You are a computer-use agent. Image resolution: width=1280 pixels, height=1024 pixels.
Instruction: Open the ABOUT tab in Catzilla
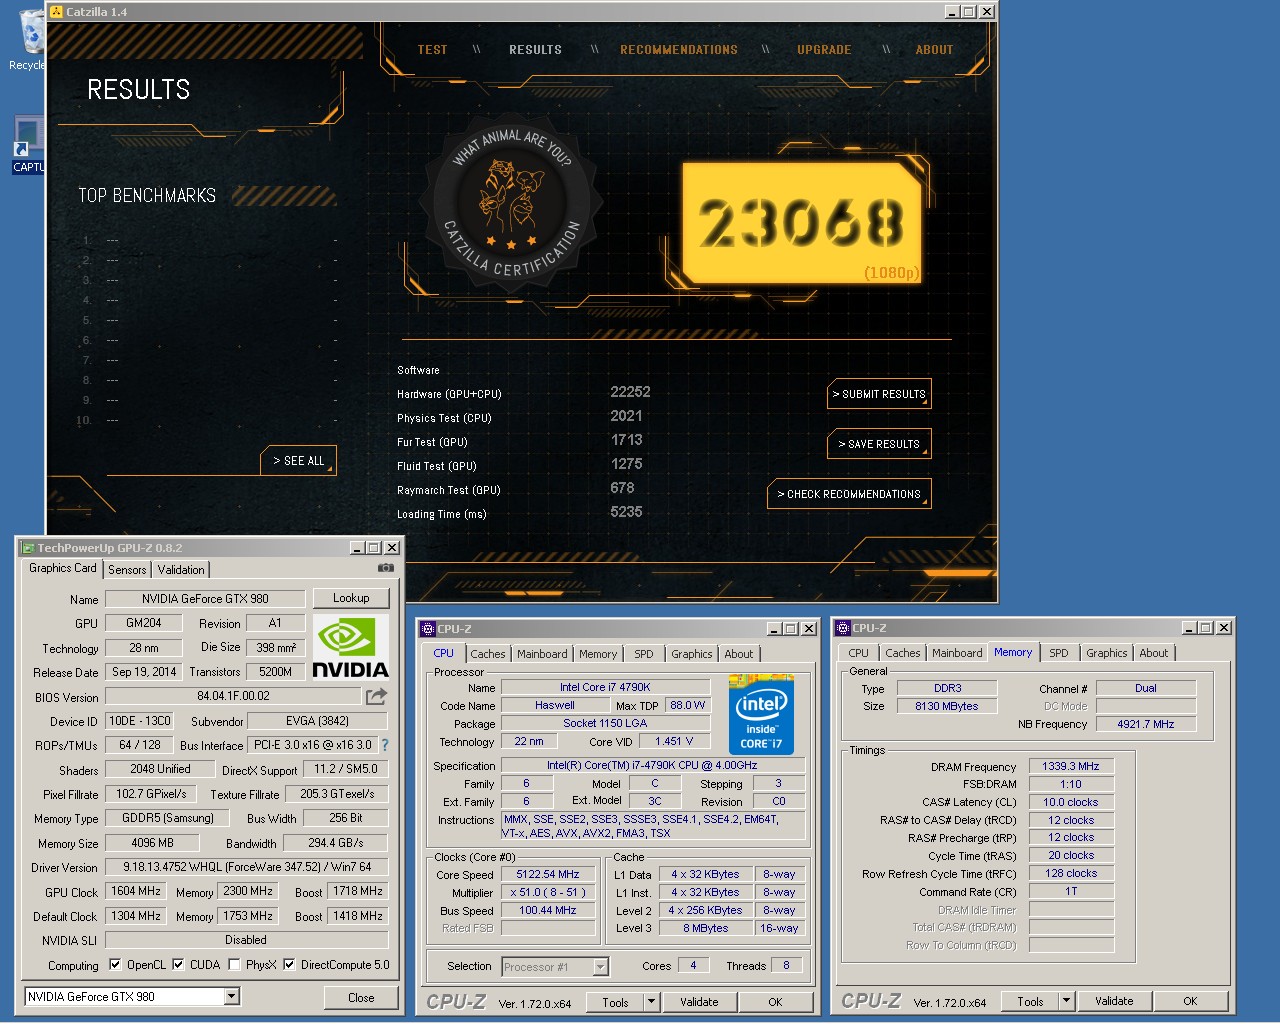point(934,50)
